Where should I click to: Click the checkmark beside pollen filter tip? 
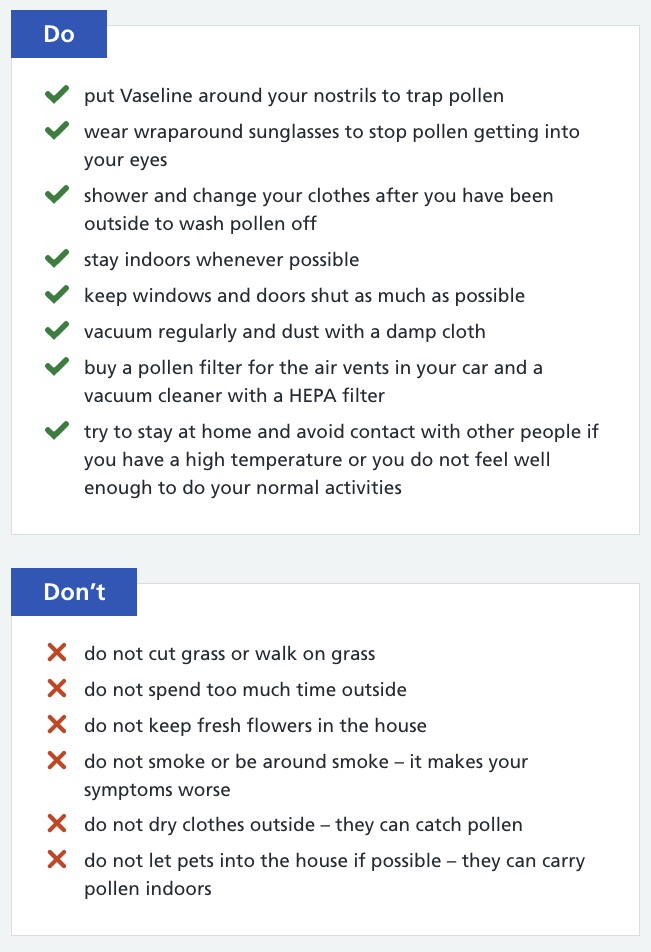(56, 367)
